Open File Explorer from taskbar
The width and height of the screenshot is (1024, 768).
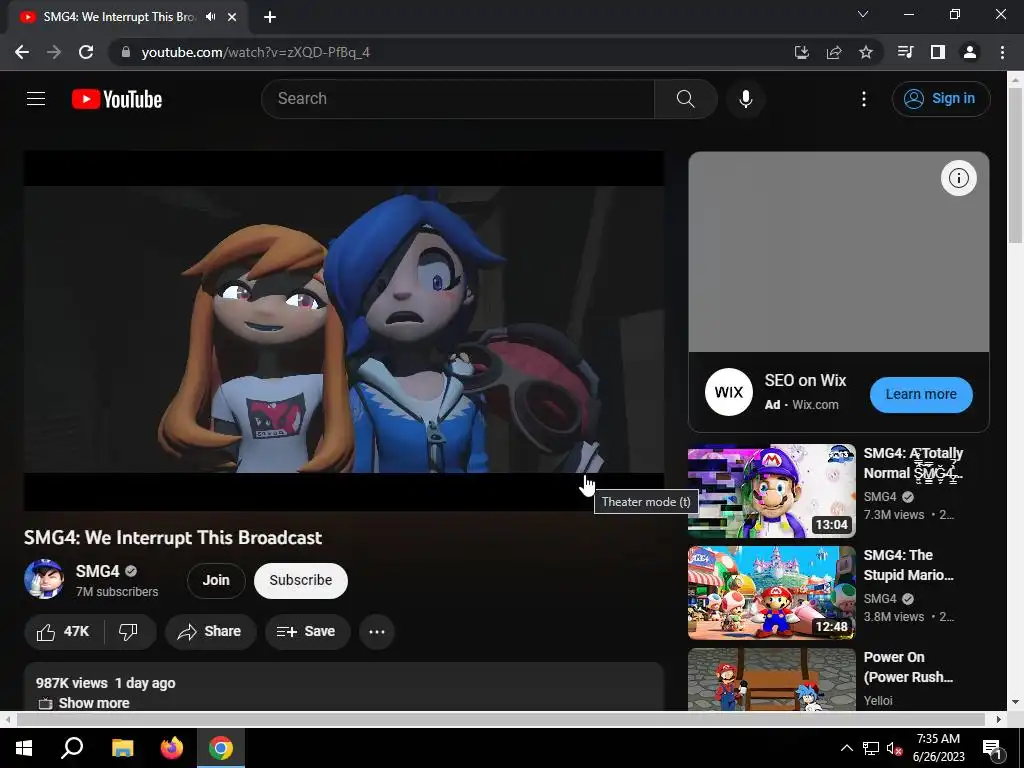click(122, 748)
